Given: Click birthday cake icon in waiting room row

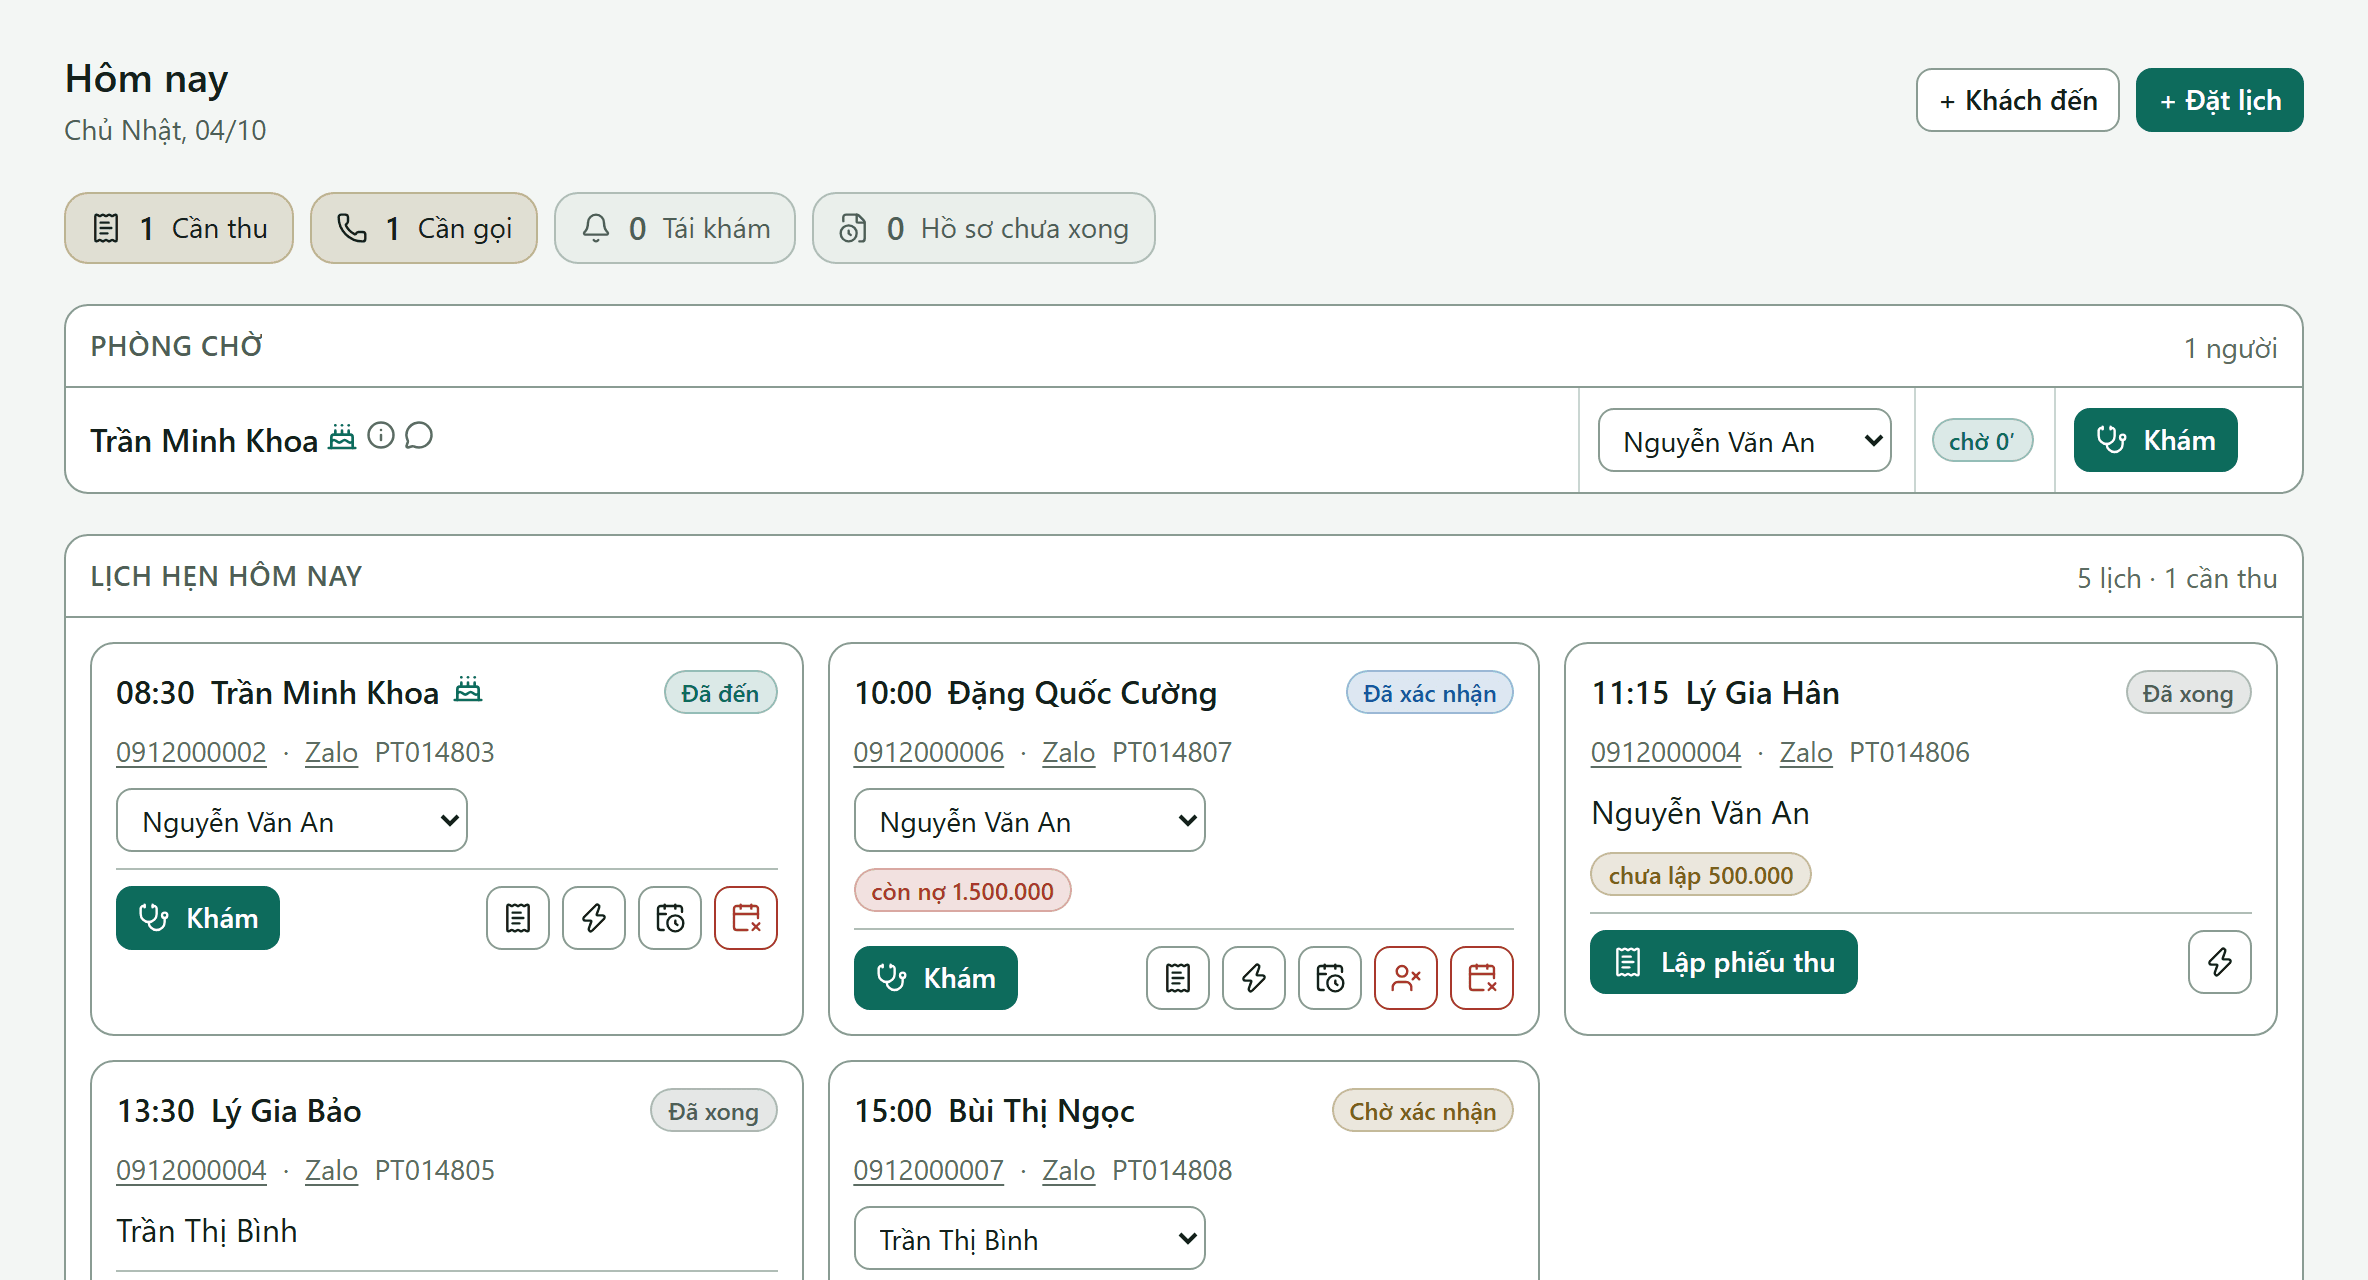Looking at the screenshot, I should [x=342, y=437].
